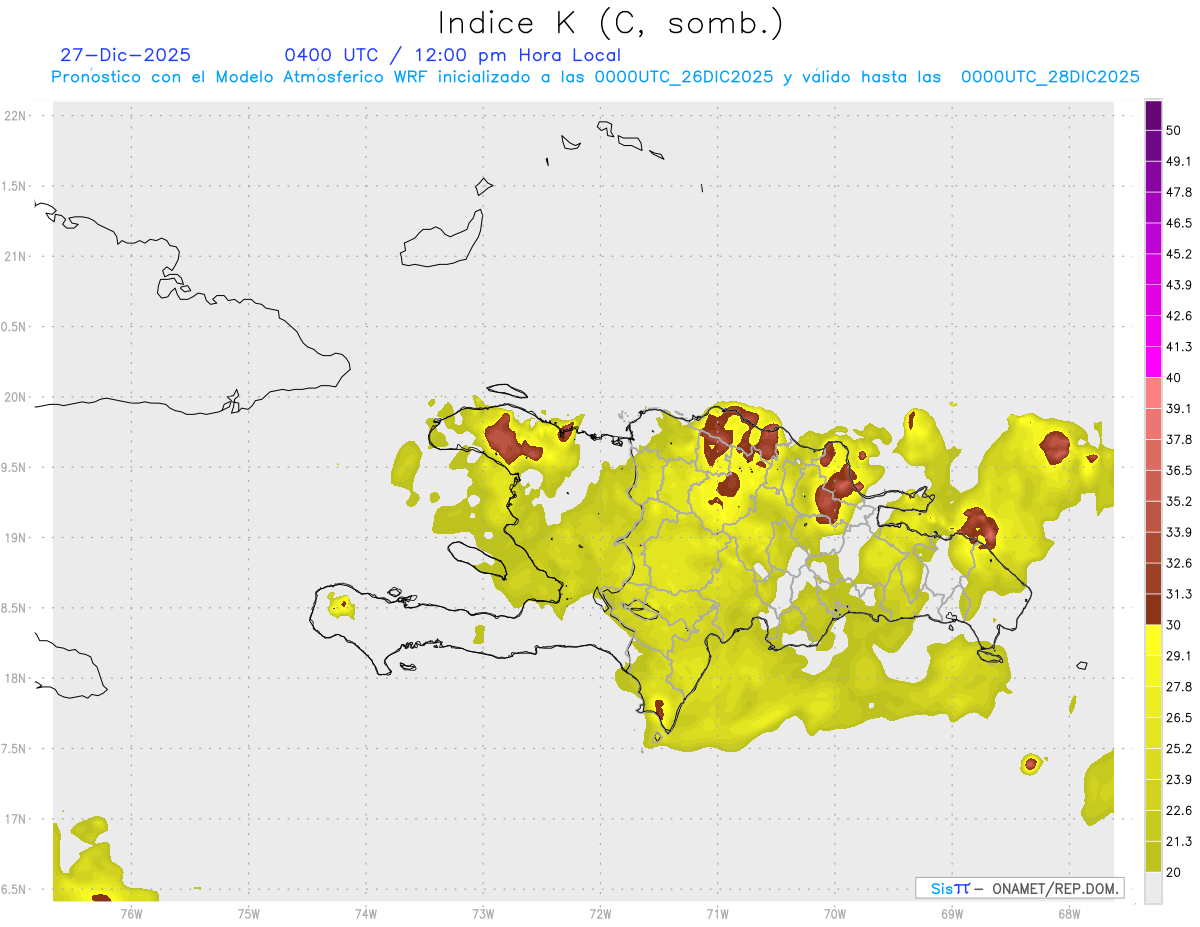Click the '35.2' color scale label

coord(1179,501)
